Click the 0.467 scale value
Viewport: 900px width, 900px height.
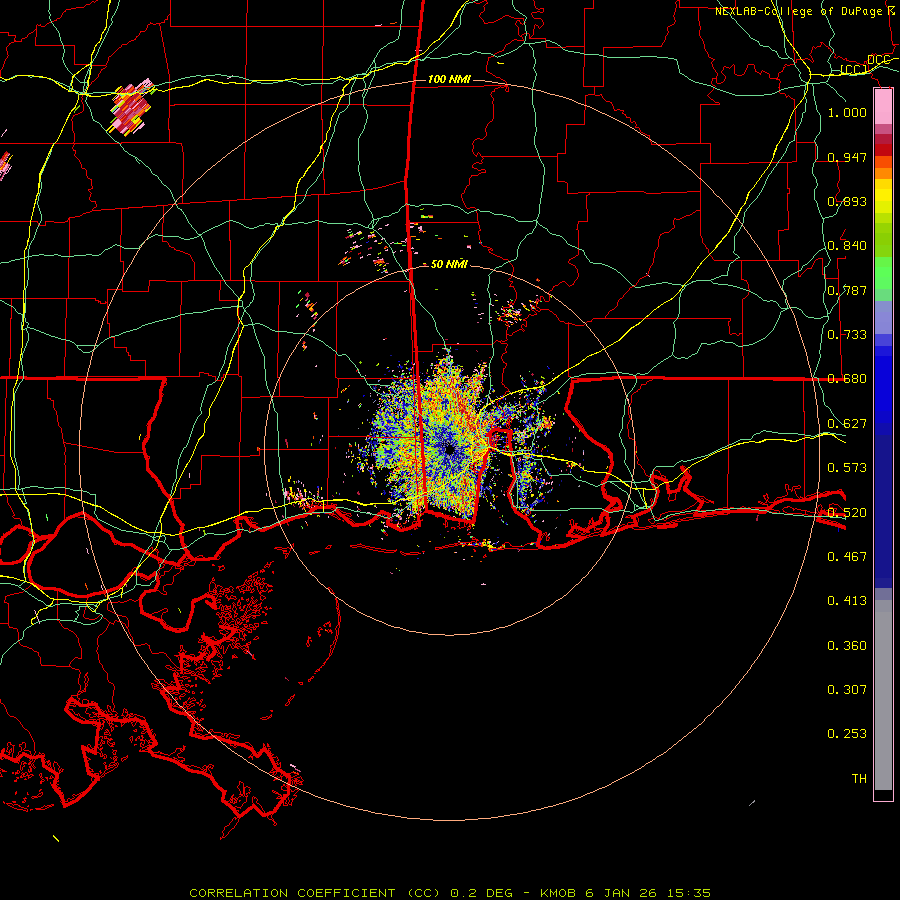click(847, 557)
